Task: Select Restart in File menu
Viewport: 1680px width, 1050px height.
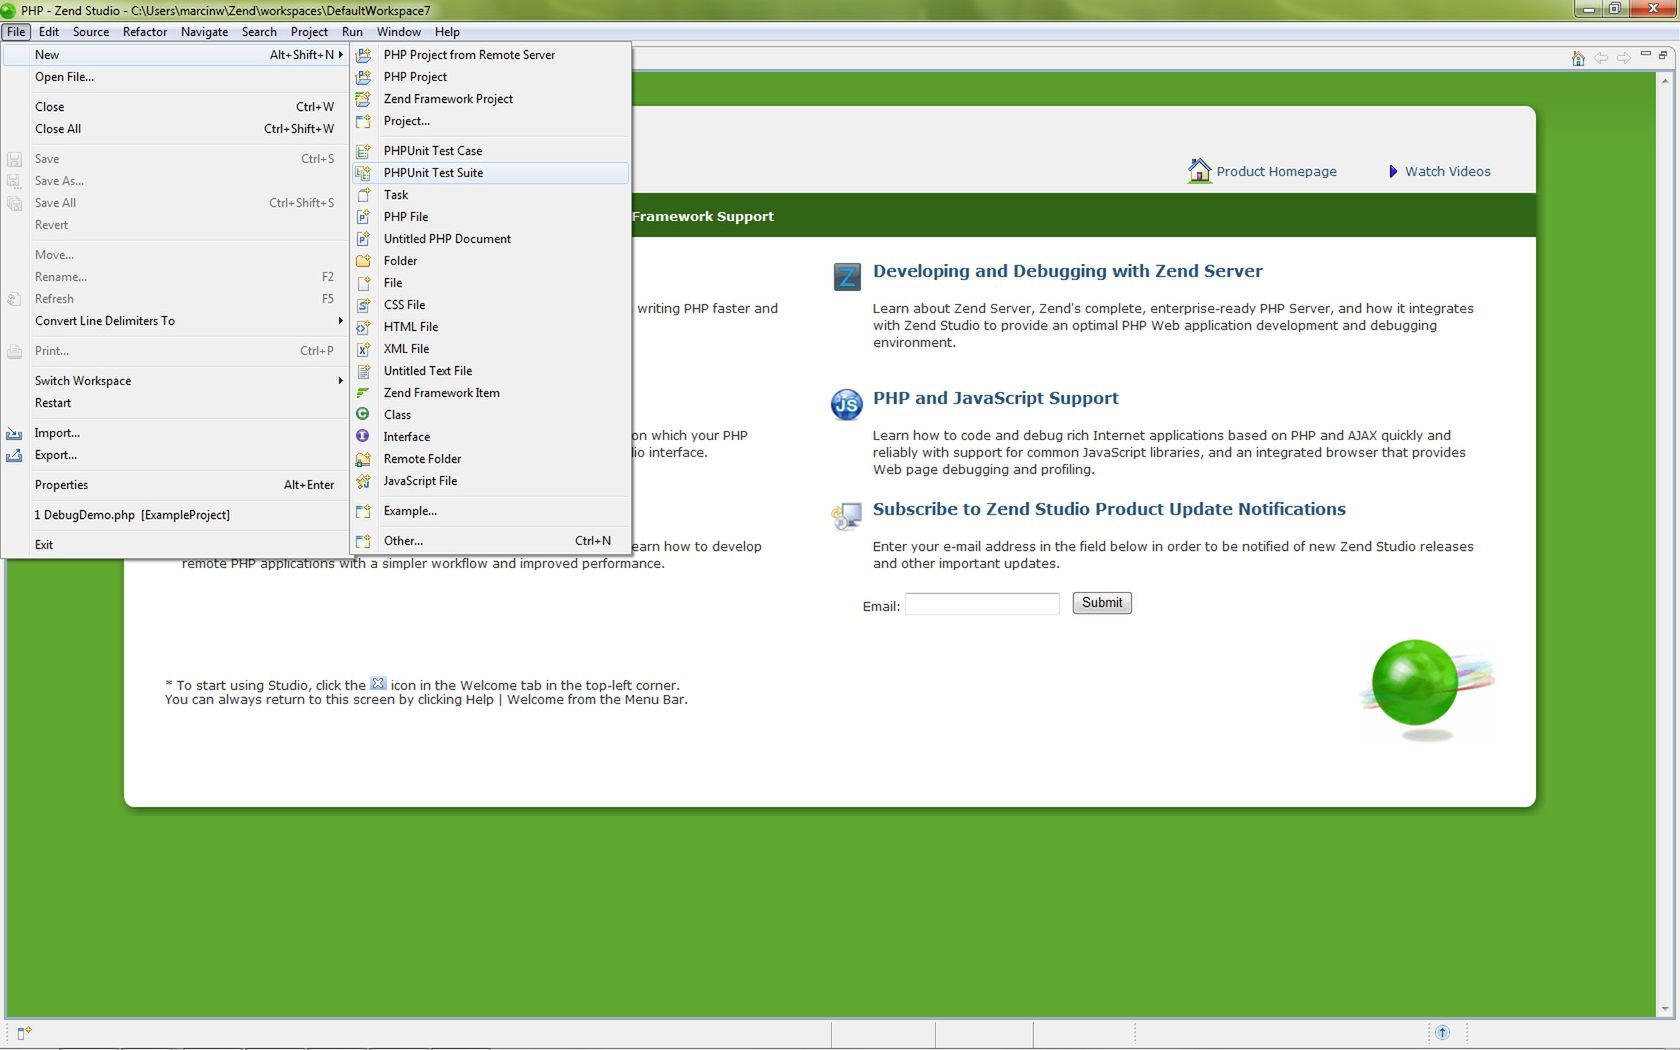Action: click(x=175, y=403)
